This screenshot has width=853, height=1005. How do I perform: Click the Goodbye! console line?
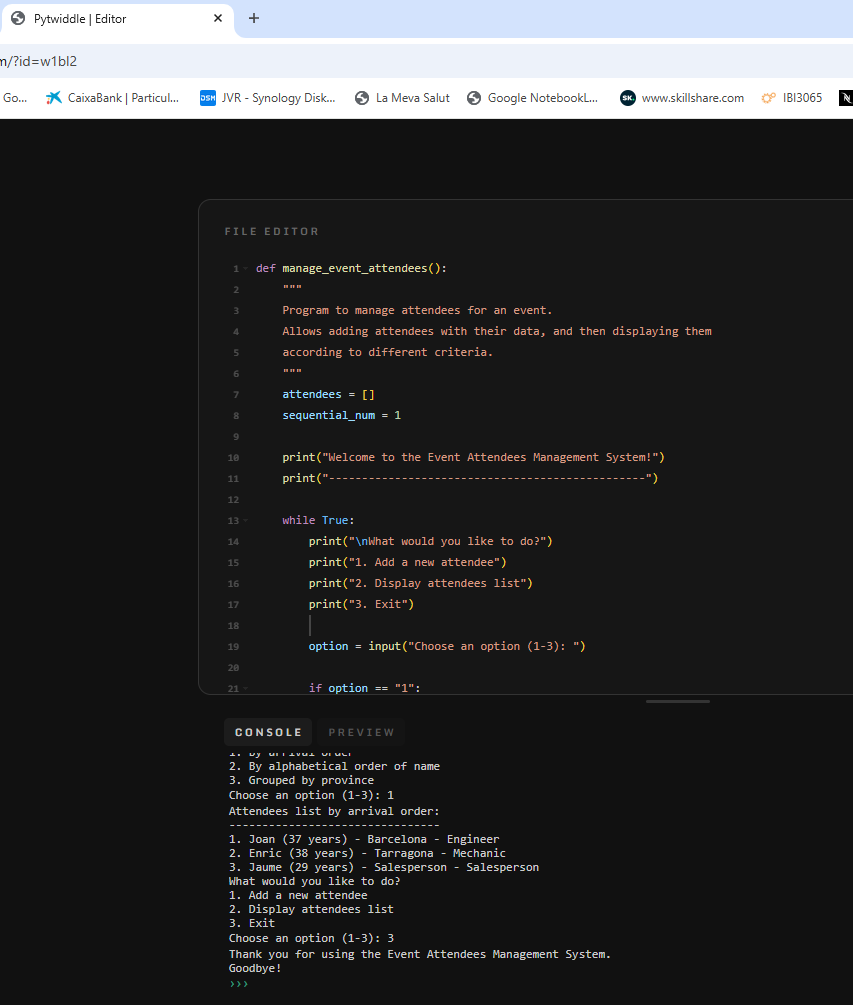click(x=255, y=968)
